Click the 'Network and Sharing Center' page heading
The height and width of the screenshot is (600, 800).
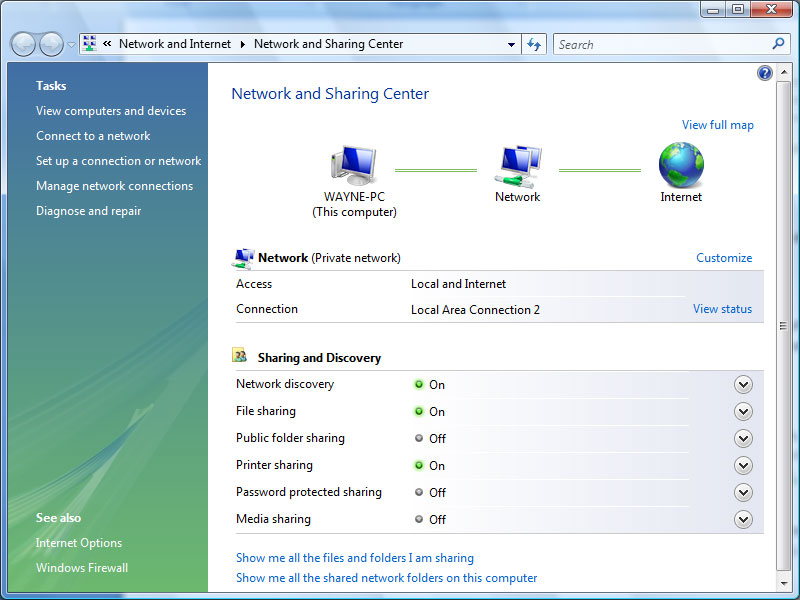coord(330,93)
